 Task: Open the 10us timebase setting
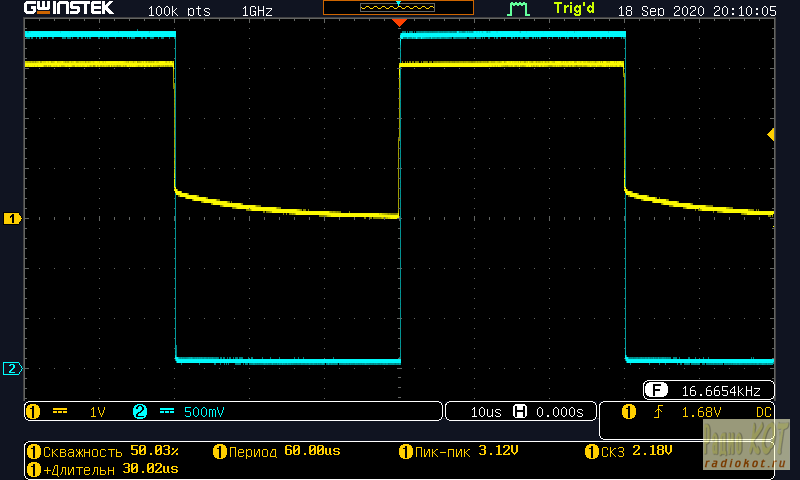point(484,411)
